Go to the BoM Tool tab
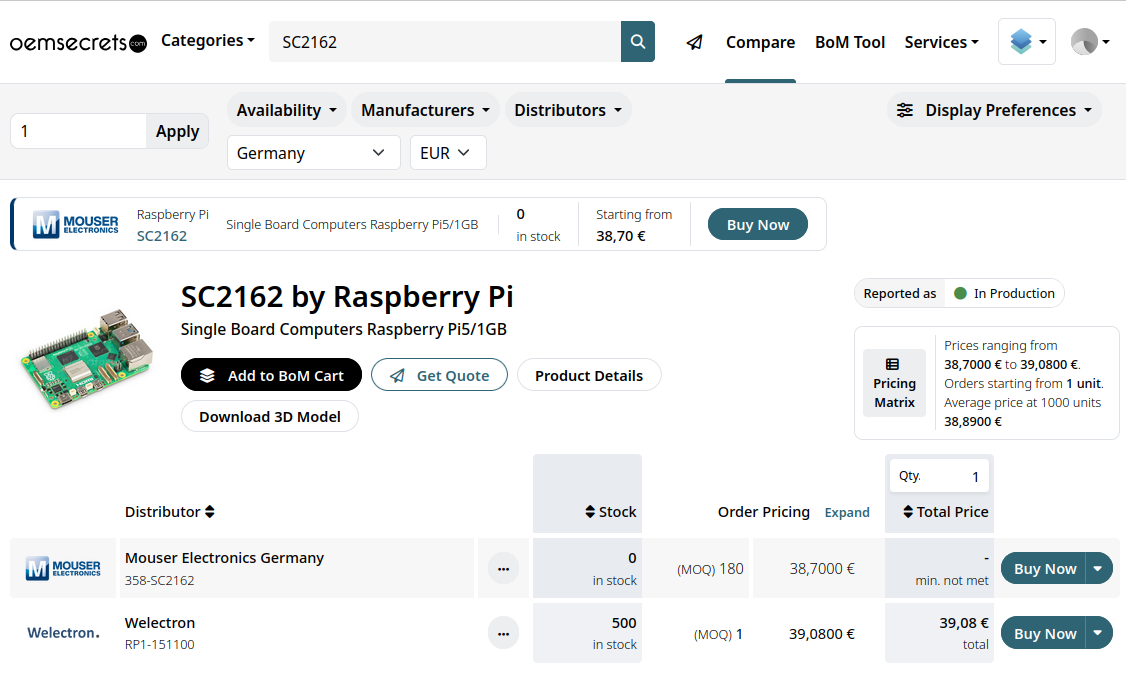Viewport: 1126px width, 685px height. tap(850, 42)
